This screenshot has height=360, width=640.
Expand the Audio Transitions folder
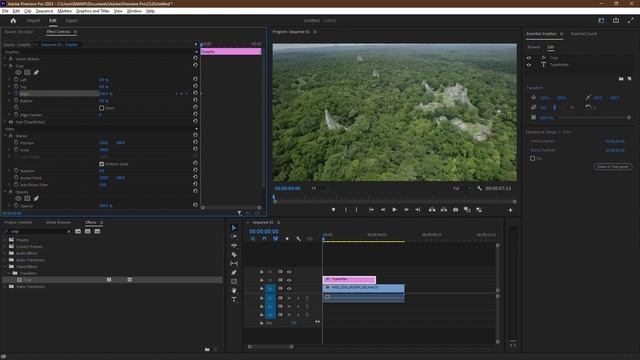(5, 260)
